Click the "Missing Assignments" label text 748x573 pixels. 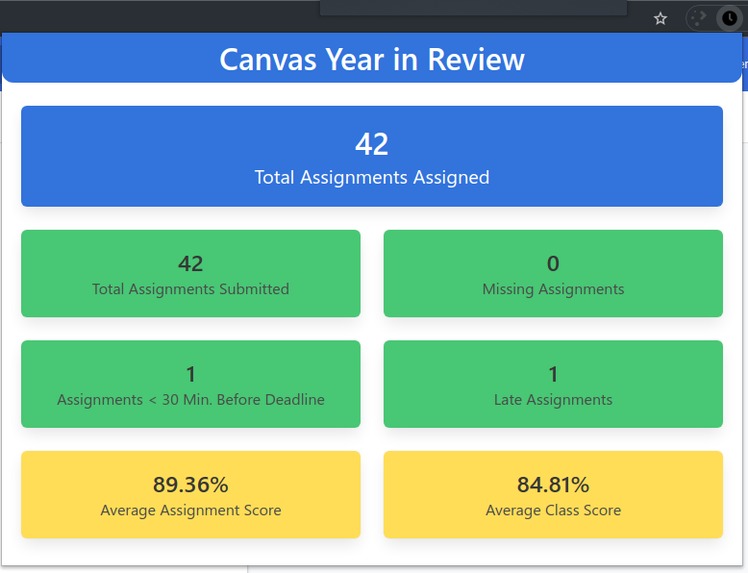click(553, 289)
